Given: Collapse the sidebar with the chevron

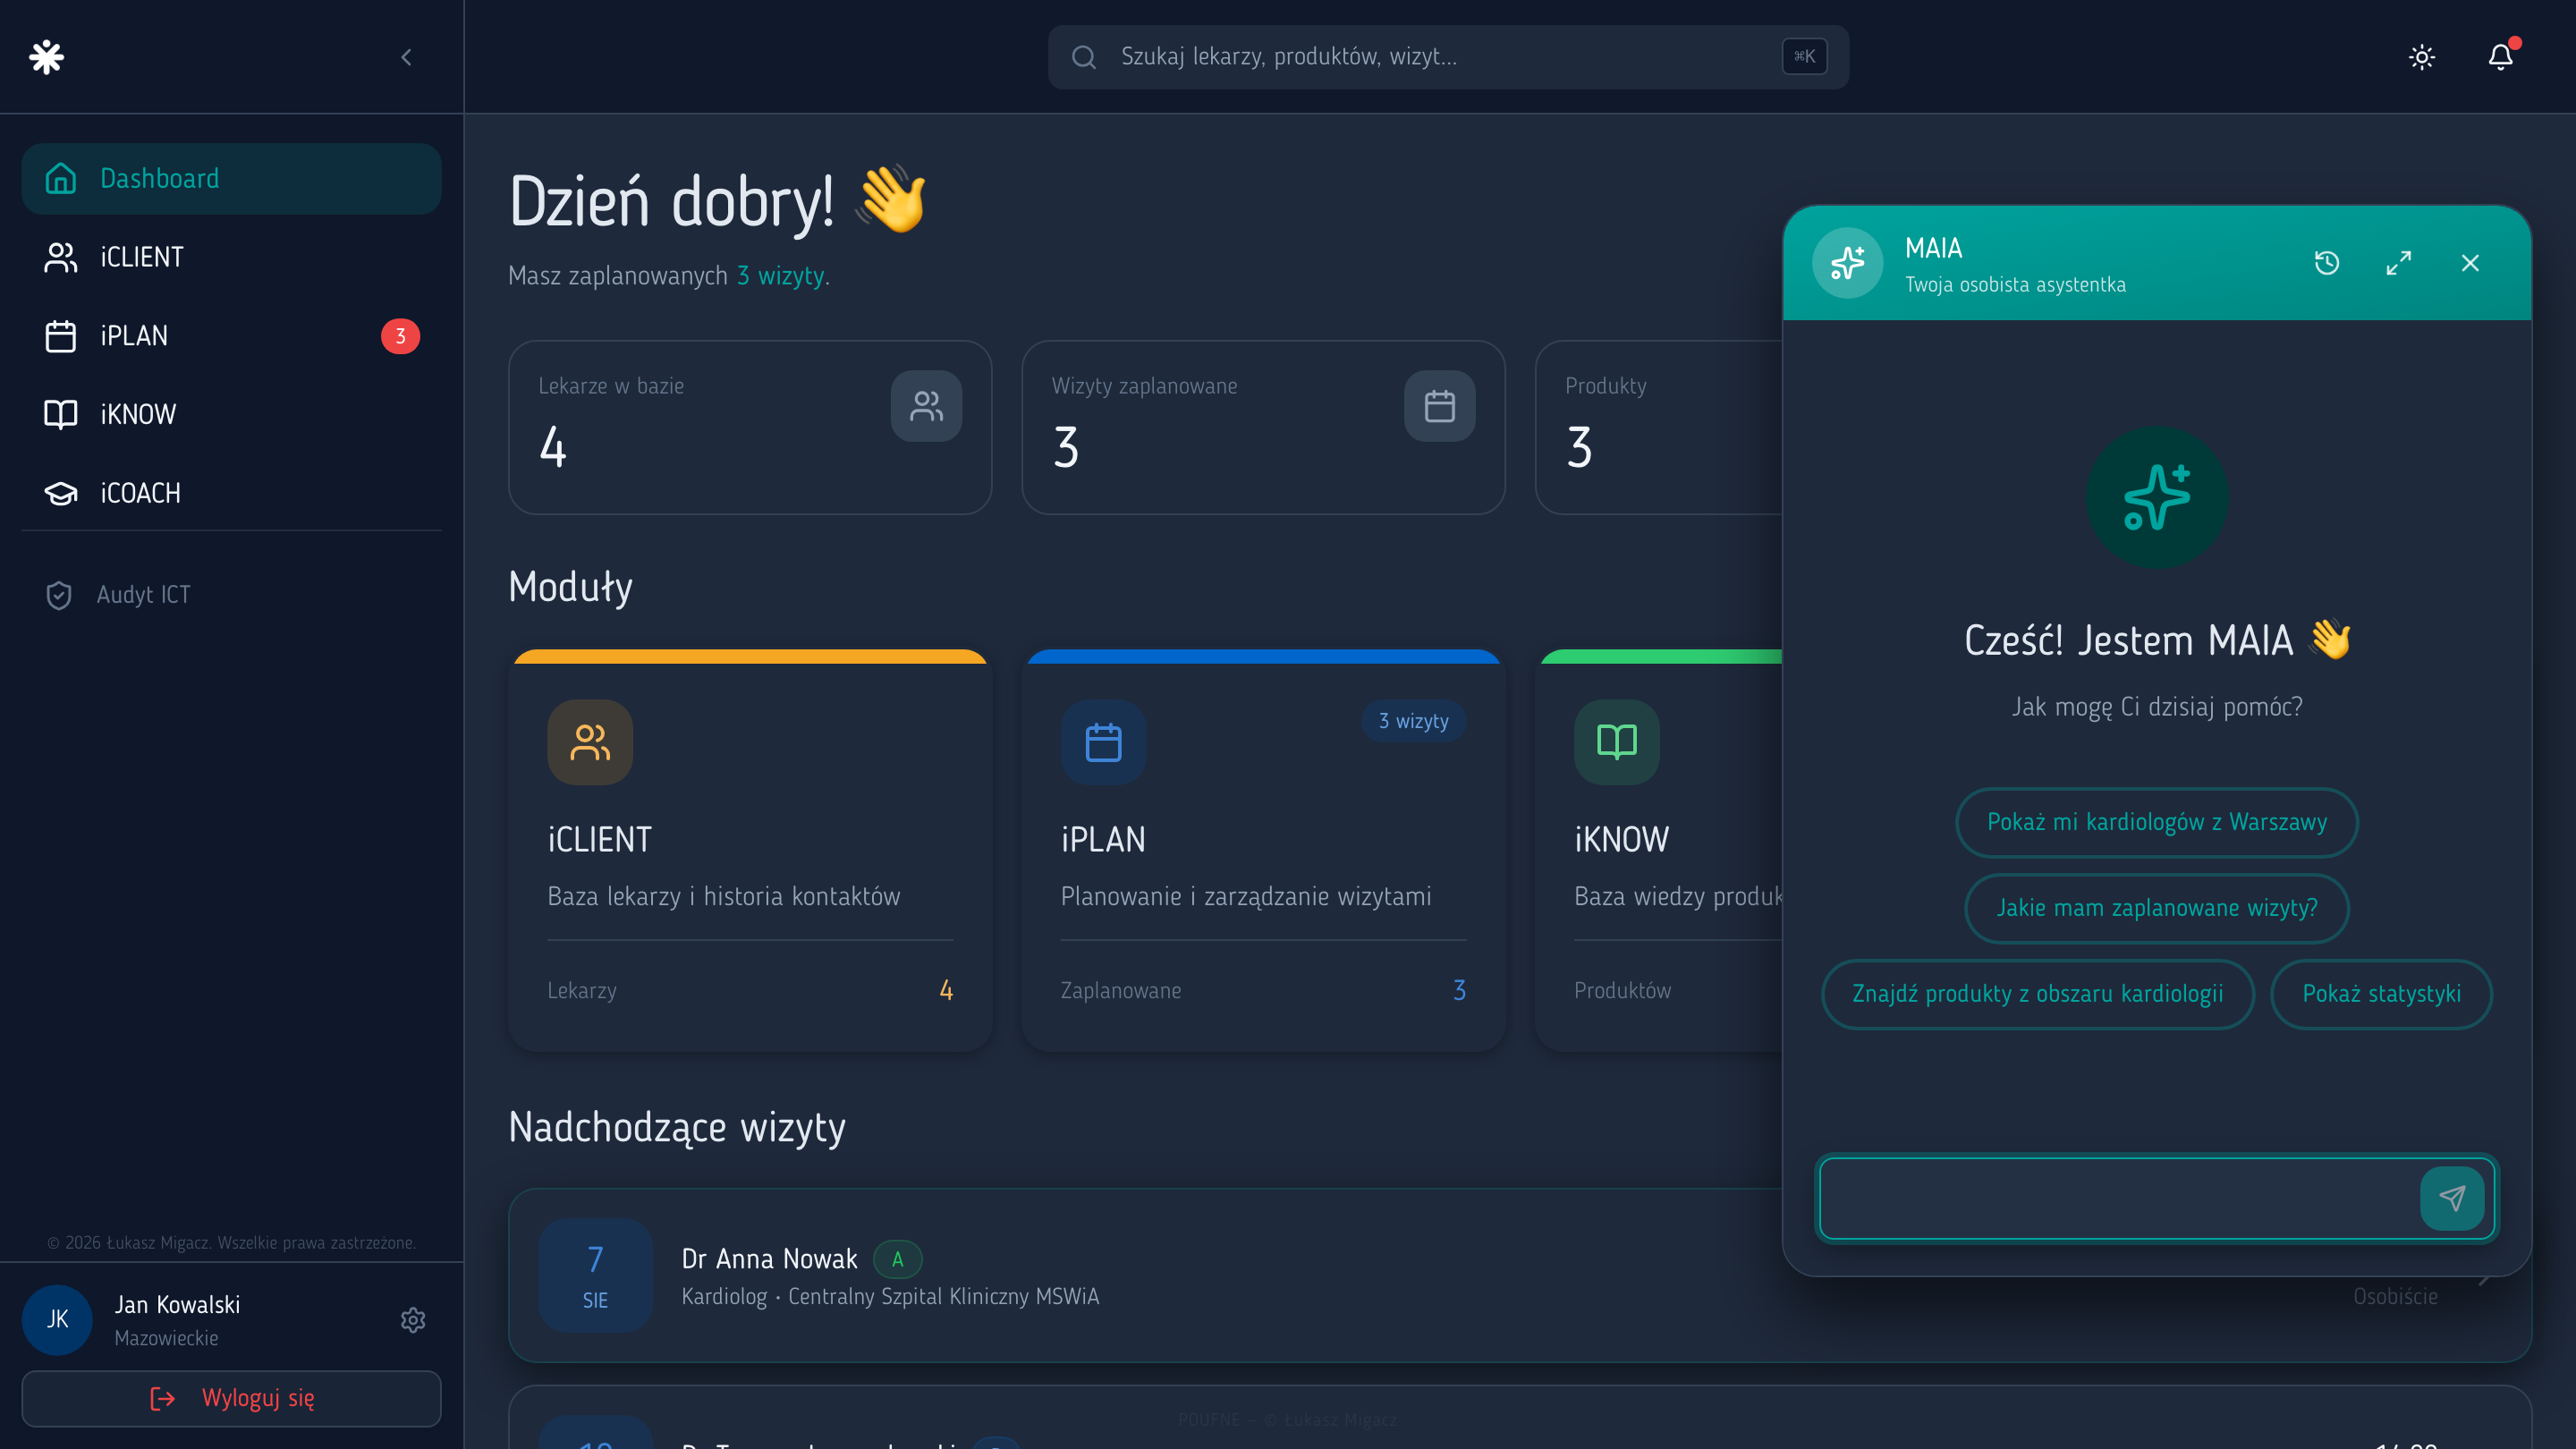Looking at the screenshot, I should click(x=406, y=57).
